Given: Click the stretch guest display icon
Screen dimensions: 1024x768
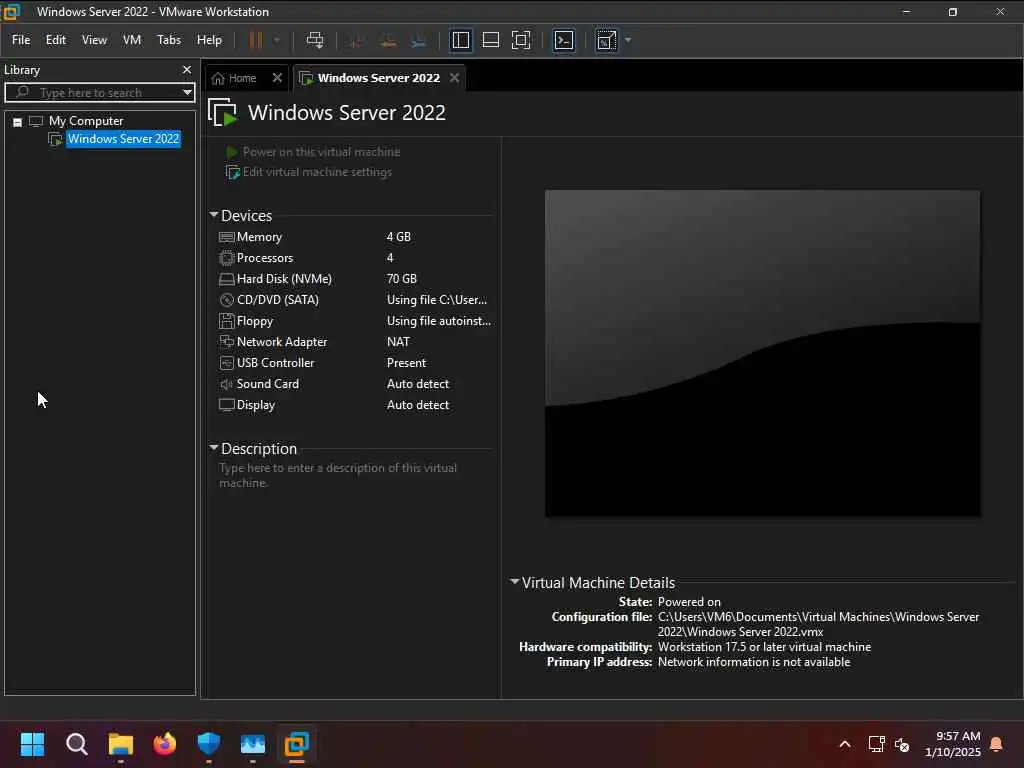Looking at the screenshot, I should [606, 40].
